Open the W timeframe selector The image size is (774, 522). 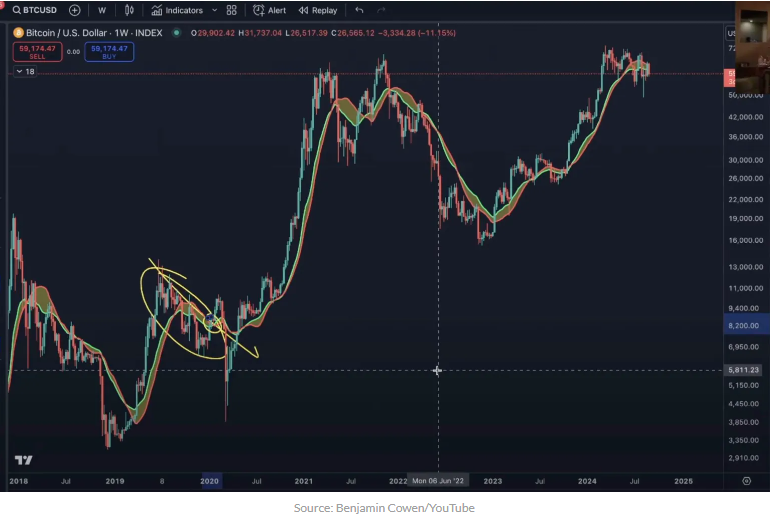(x=102, y=10)
